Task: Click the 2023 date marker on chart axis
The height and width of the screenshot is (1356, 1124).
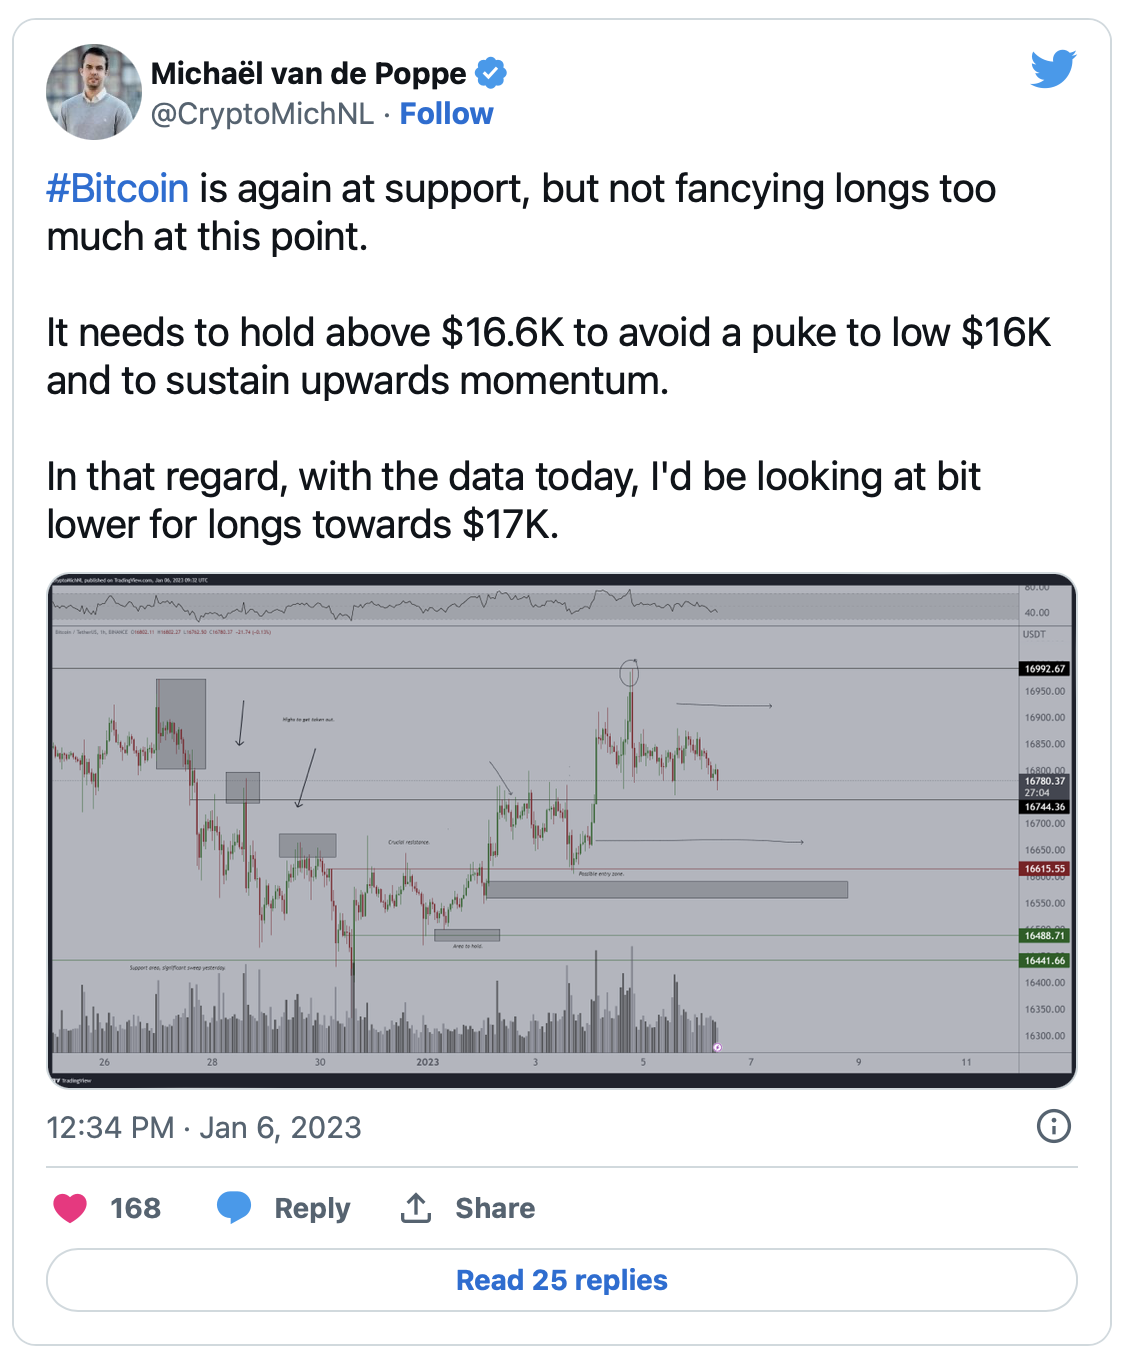Action: (x=428, y=1062)
